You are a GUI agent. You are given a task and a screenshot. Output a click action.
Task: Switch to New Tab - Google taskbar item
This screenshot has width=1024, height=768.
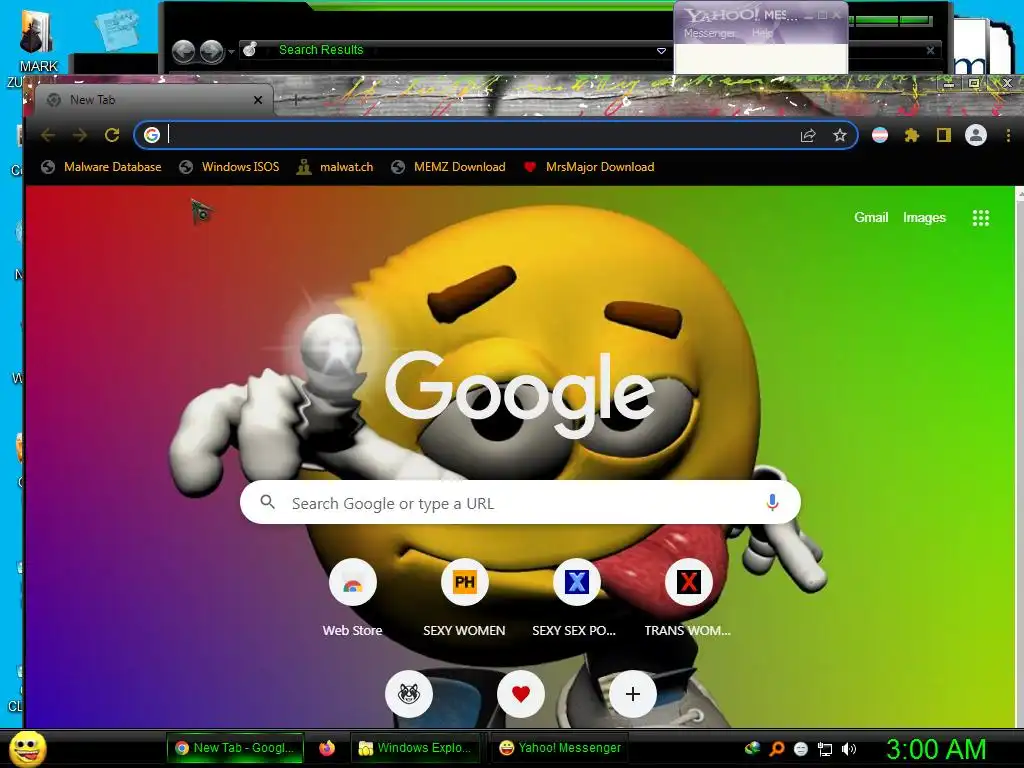[235, 748]
